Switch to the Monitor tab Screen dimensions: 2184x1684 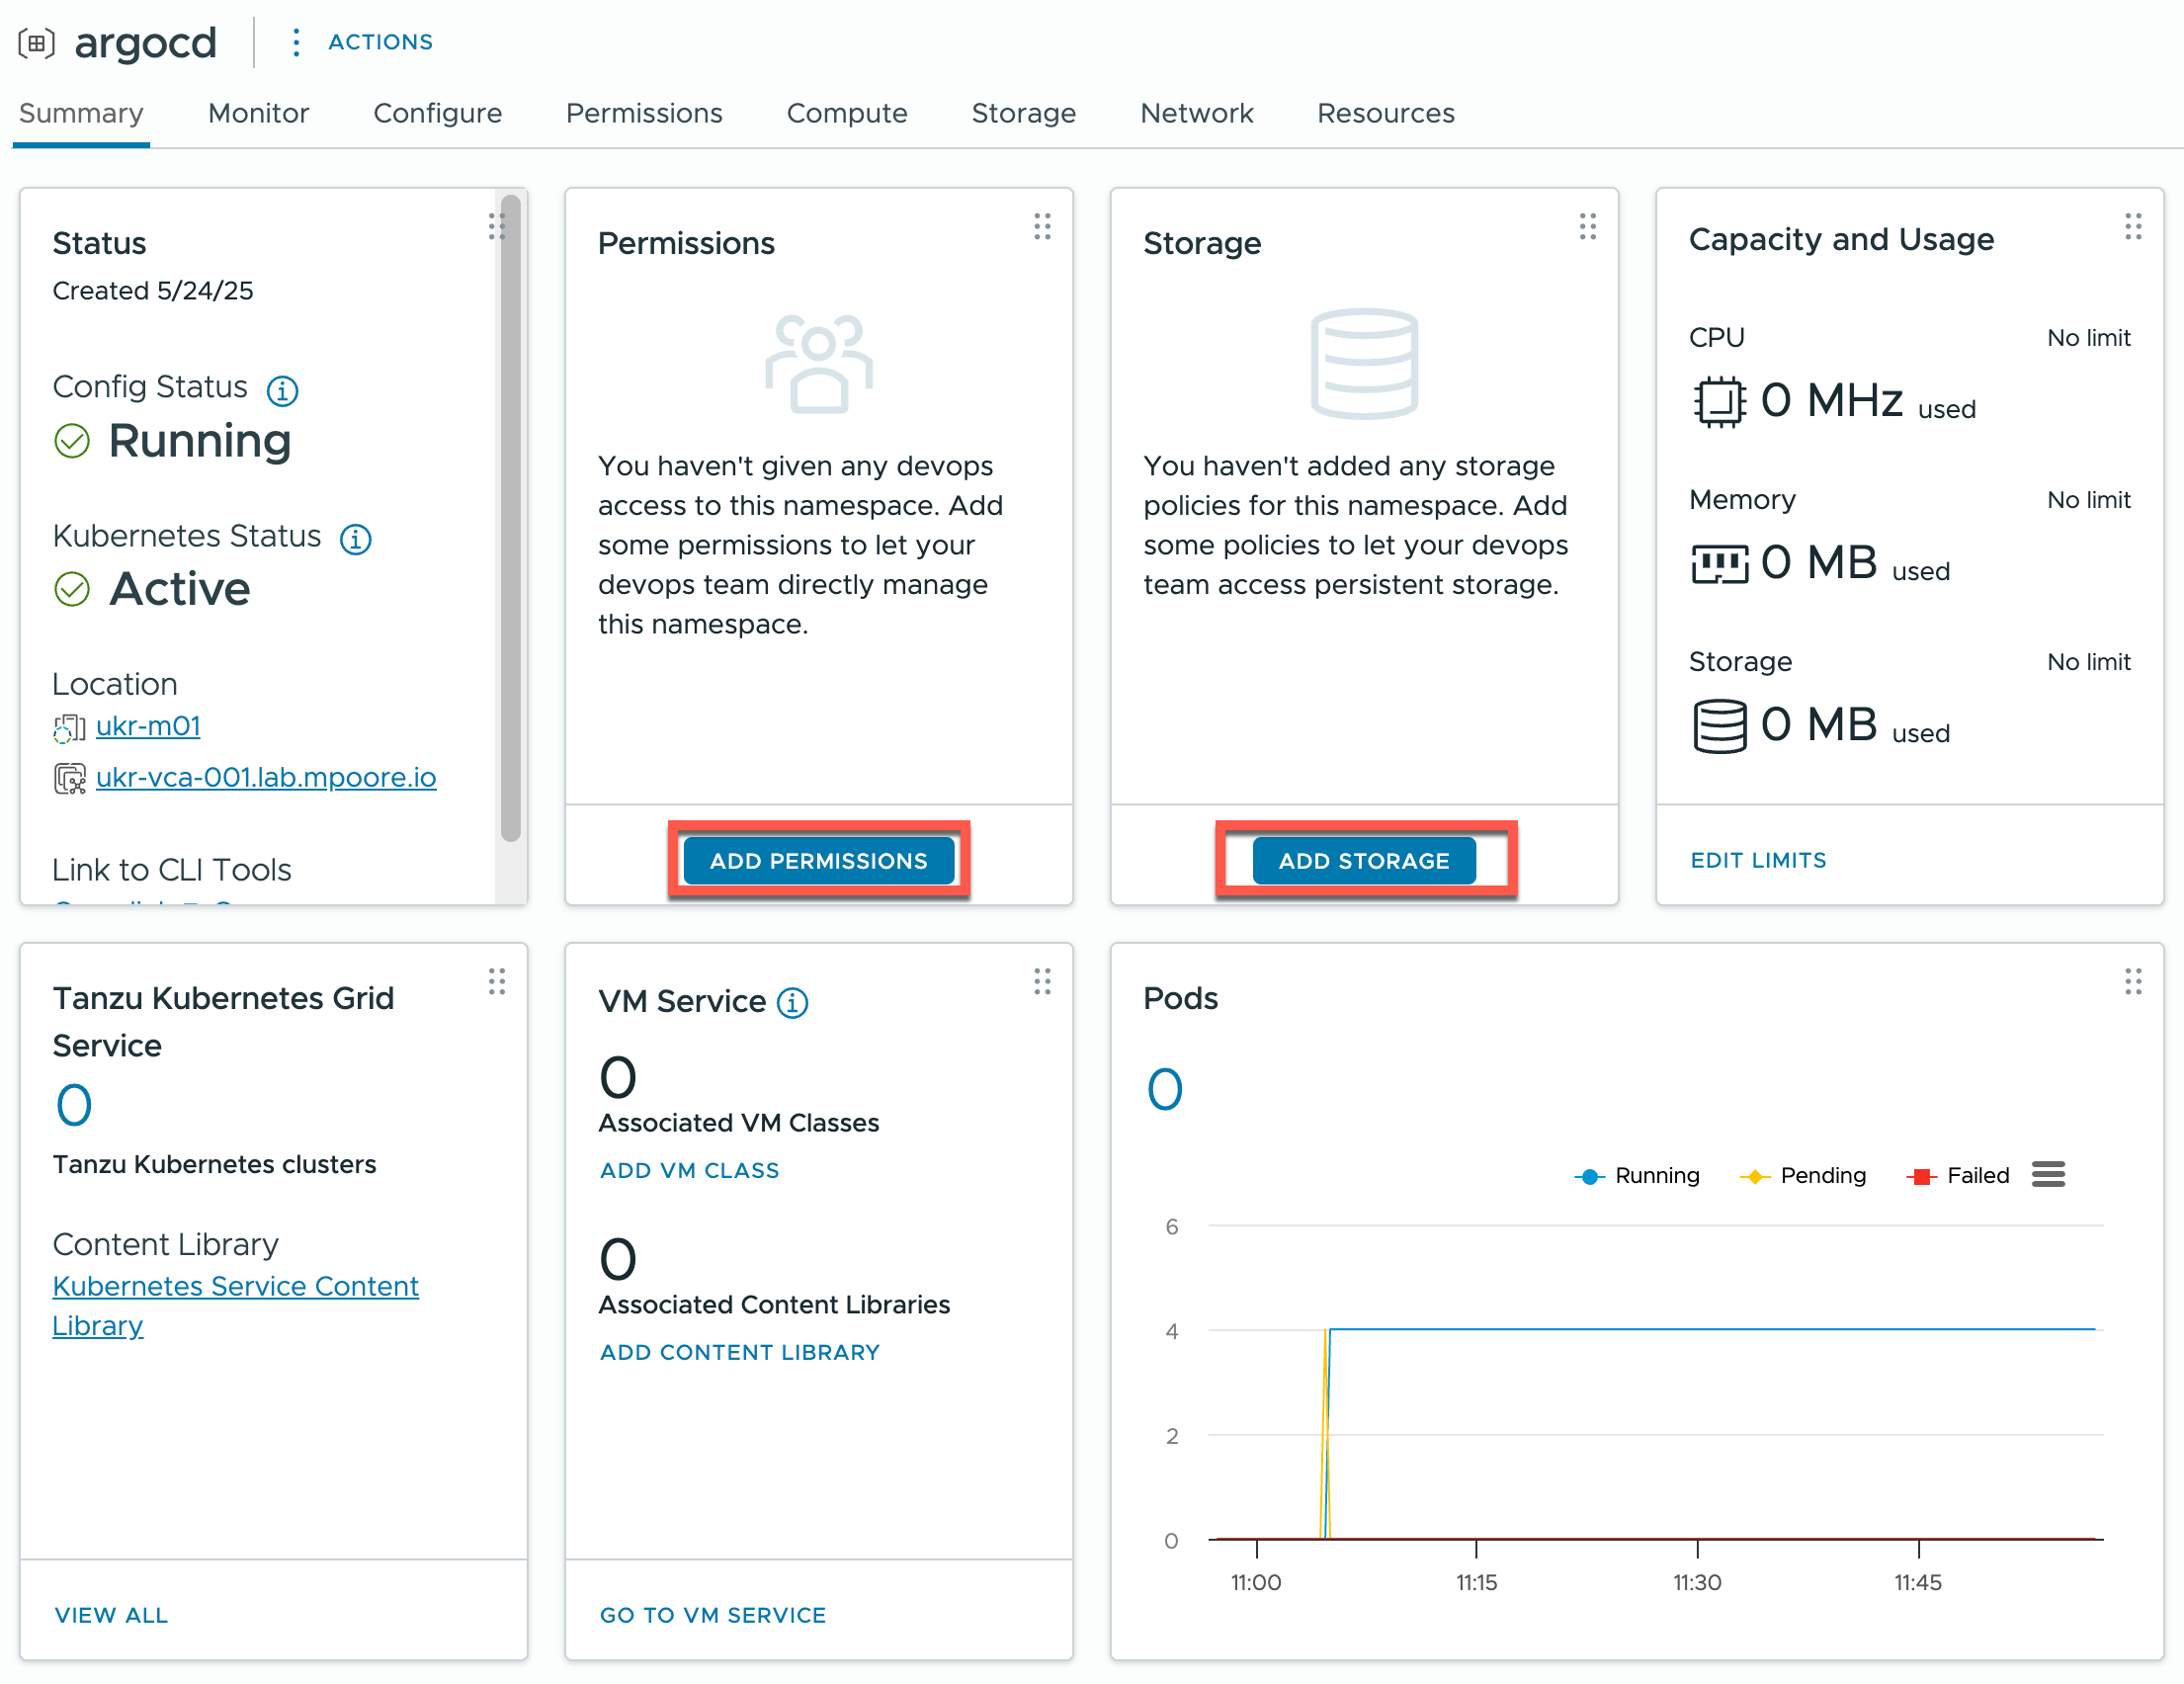click(258, 113)
